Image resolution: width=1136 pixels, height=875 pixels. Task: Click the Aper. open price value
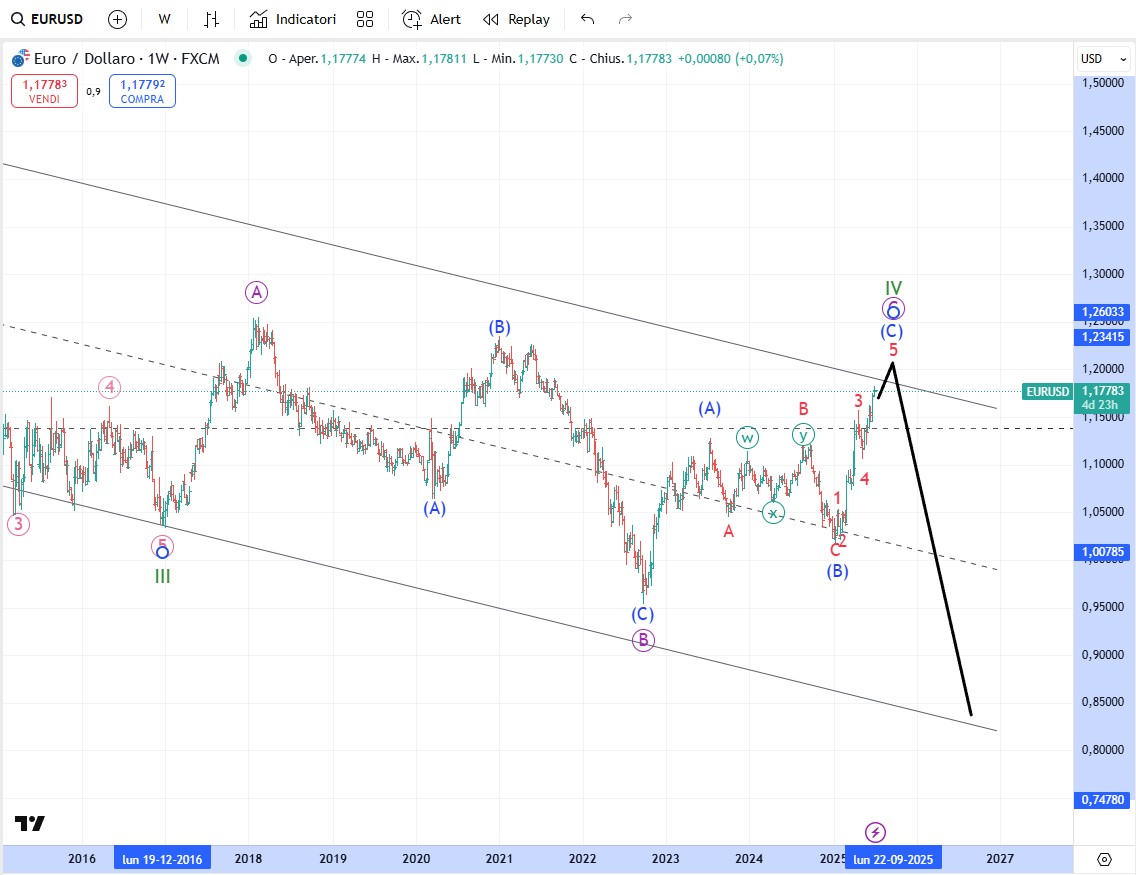tap(343, 59)
